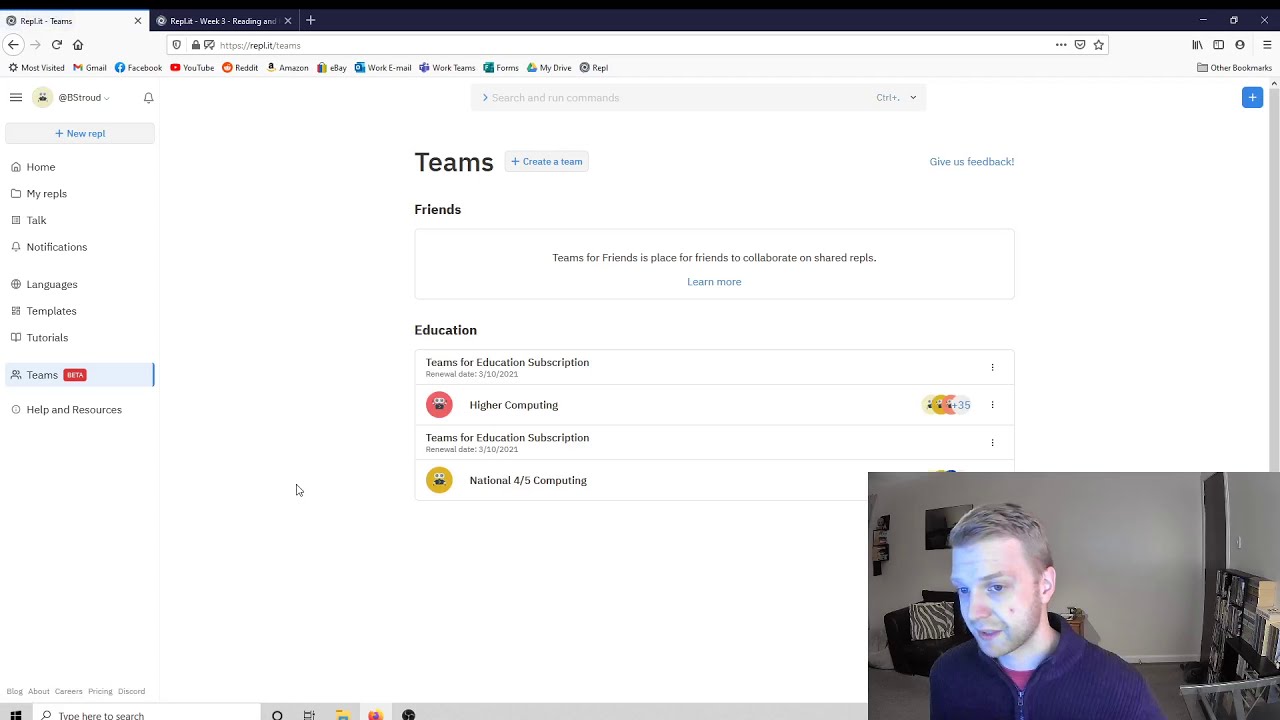Click National 4/5 Computing team avatar
The width and height of the screenshot is (1280, 720).
pos(439,480)
